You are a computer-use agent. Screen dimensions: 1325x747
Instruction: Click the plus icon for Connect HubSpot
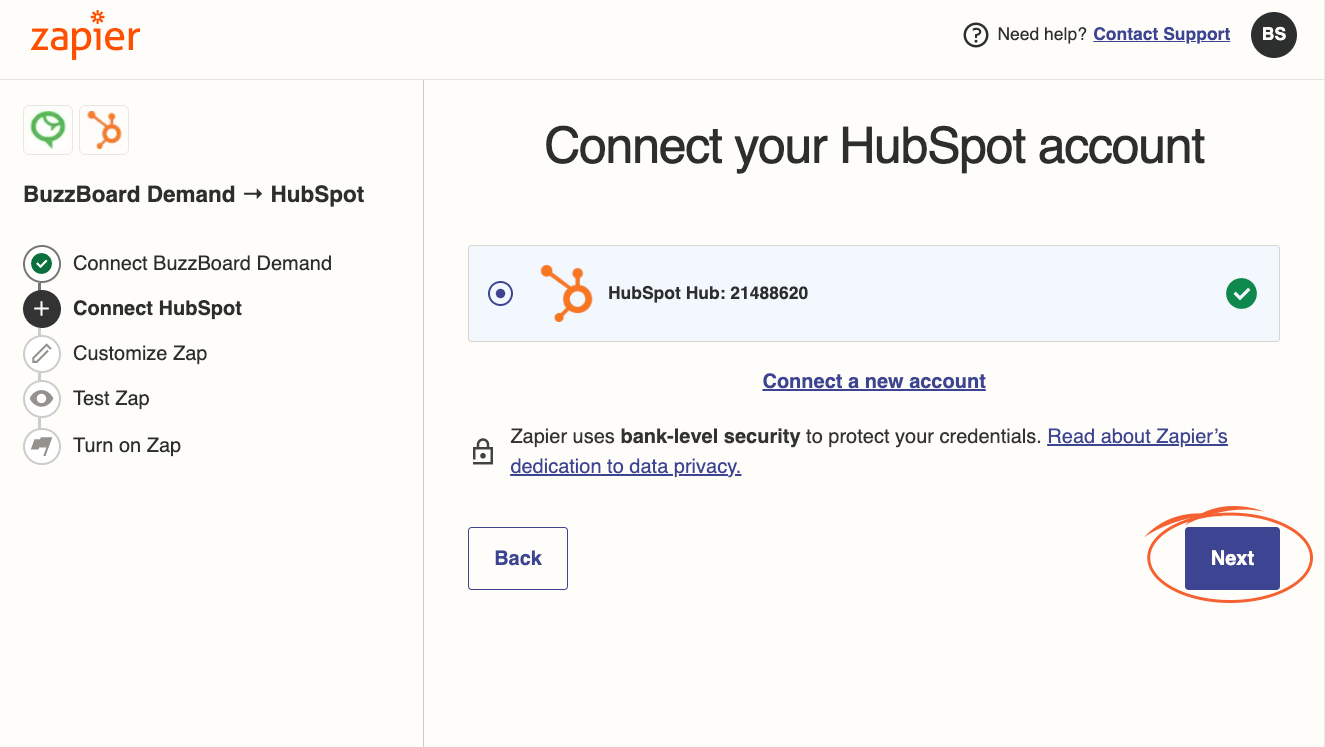(41, 309)
